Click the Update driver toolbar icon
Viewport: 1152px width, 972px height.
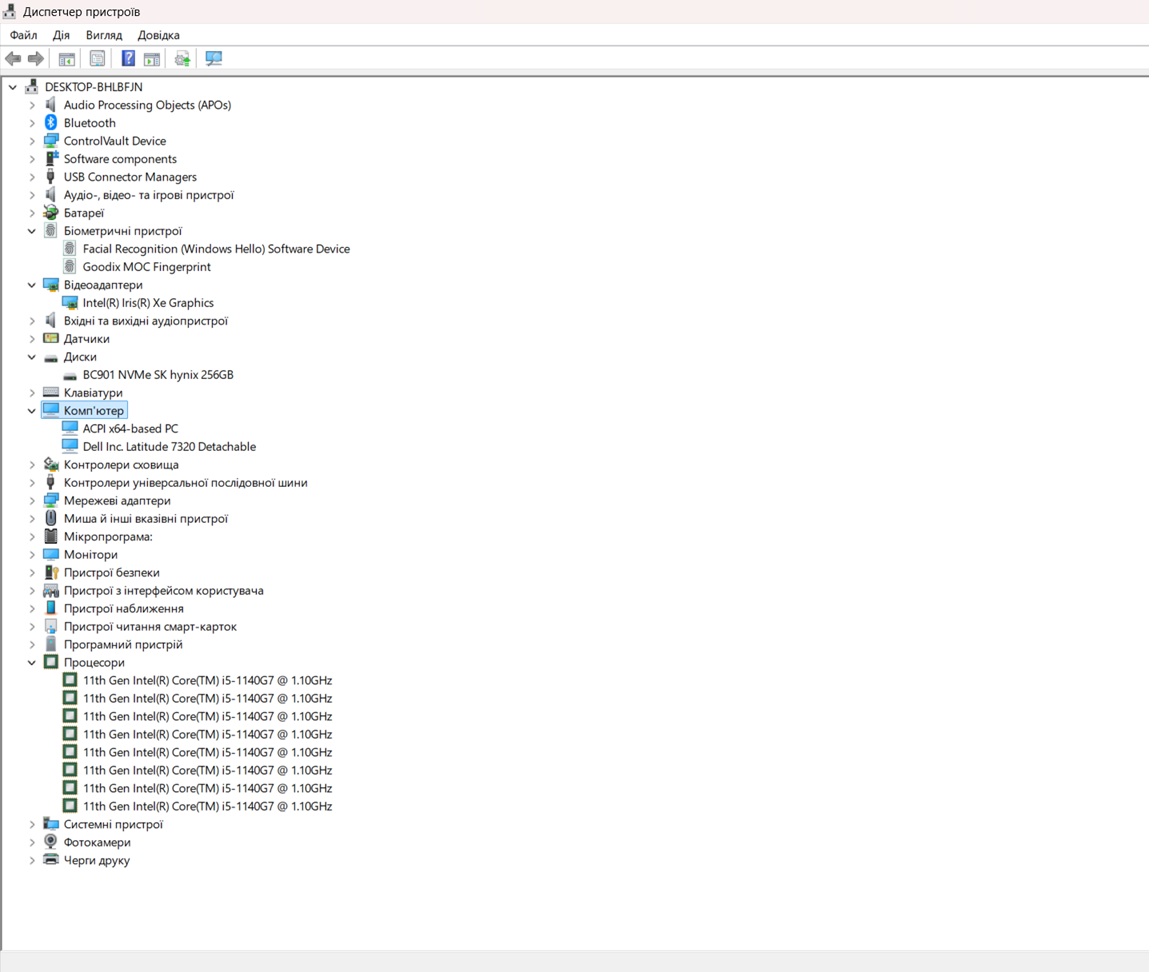(x=182, y=59)
